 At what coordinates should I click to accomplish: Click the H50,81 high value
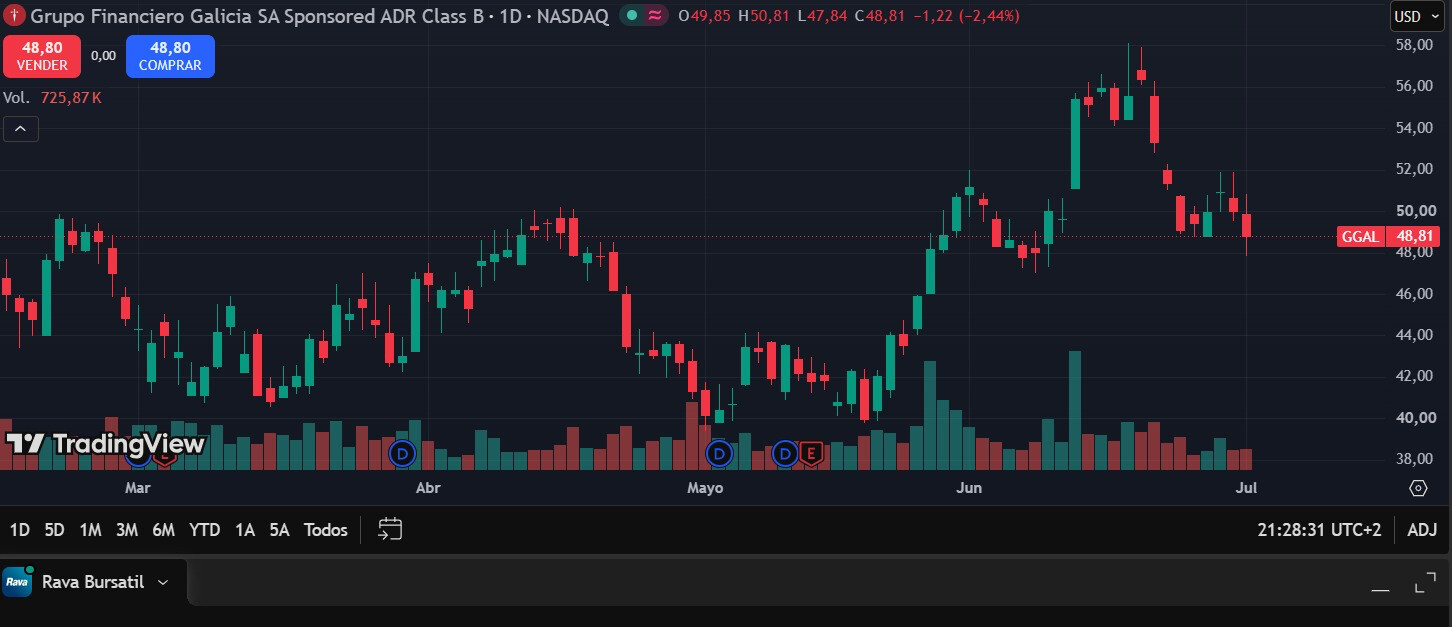click(765, 16)
